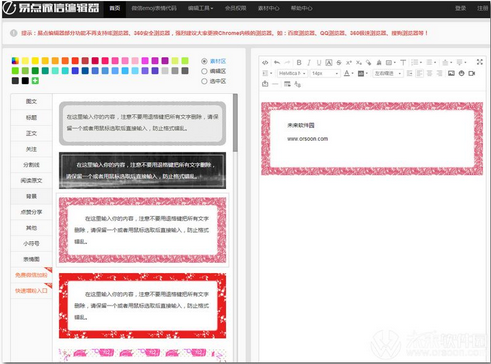Toggle strikethrough formatting
Screen dimensions: 491x364
pyautogui.click(x=339, y=62)
